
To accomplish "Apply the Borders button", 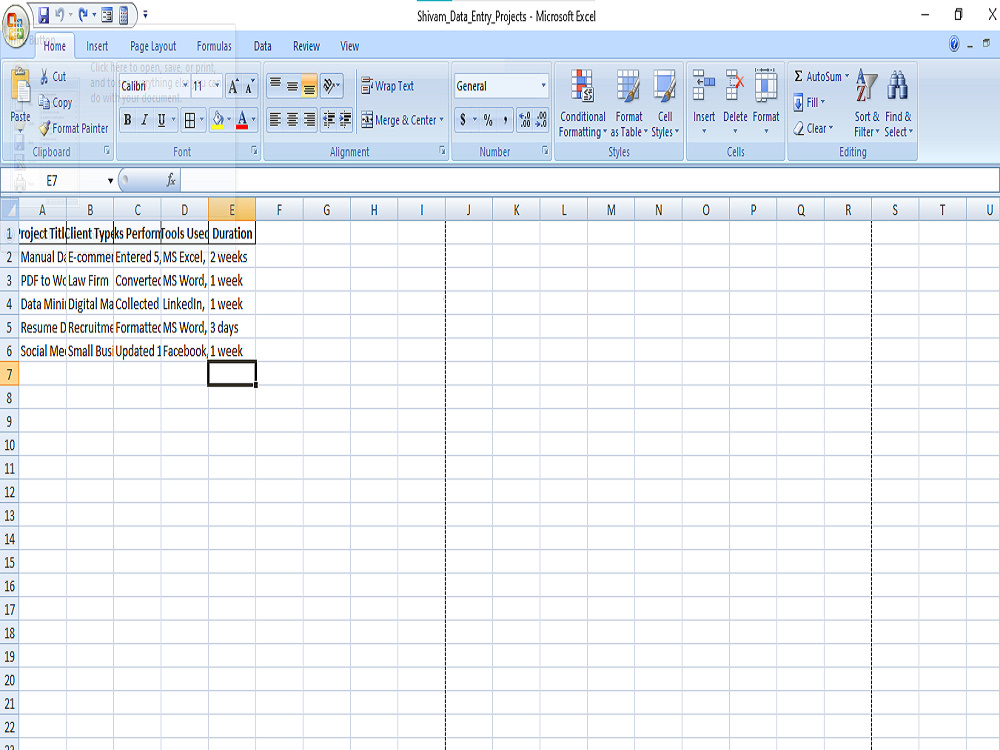I will (189, 120).
